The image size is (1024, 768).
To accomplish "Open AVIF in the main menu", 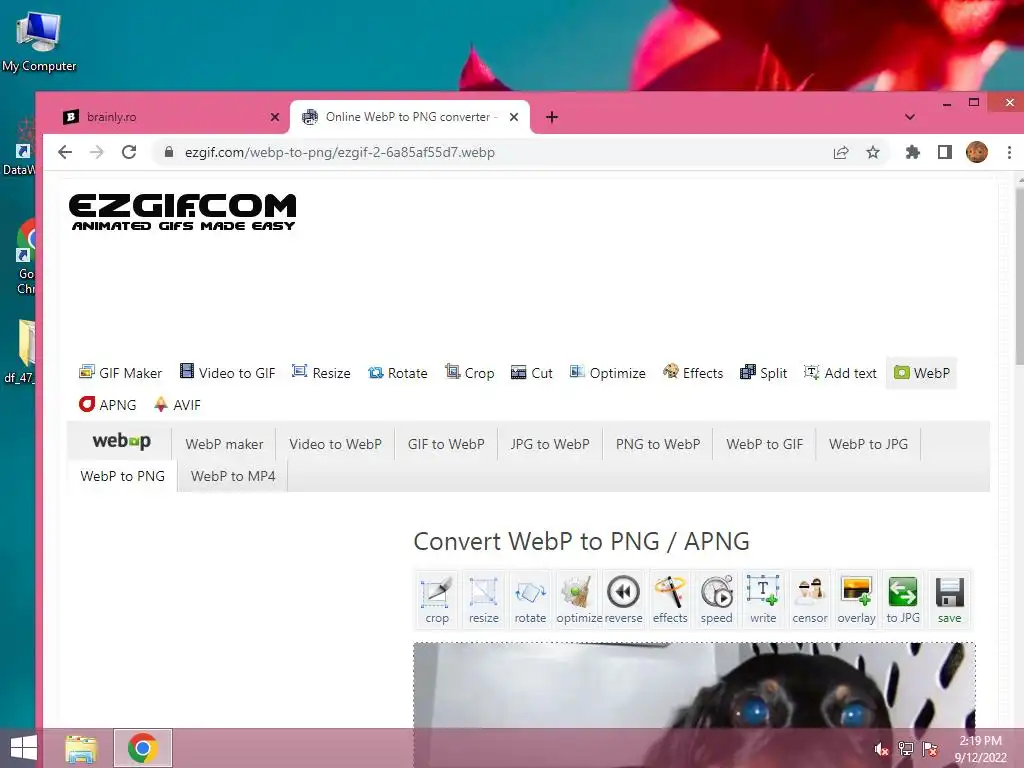I will coord(177,405).
